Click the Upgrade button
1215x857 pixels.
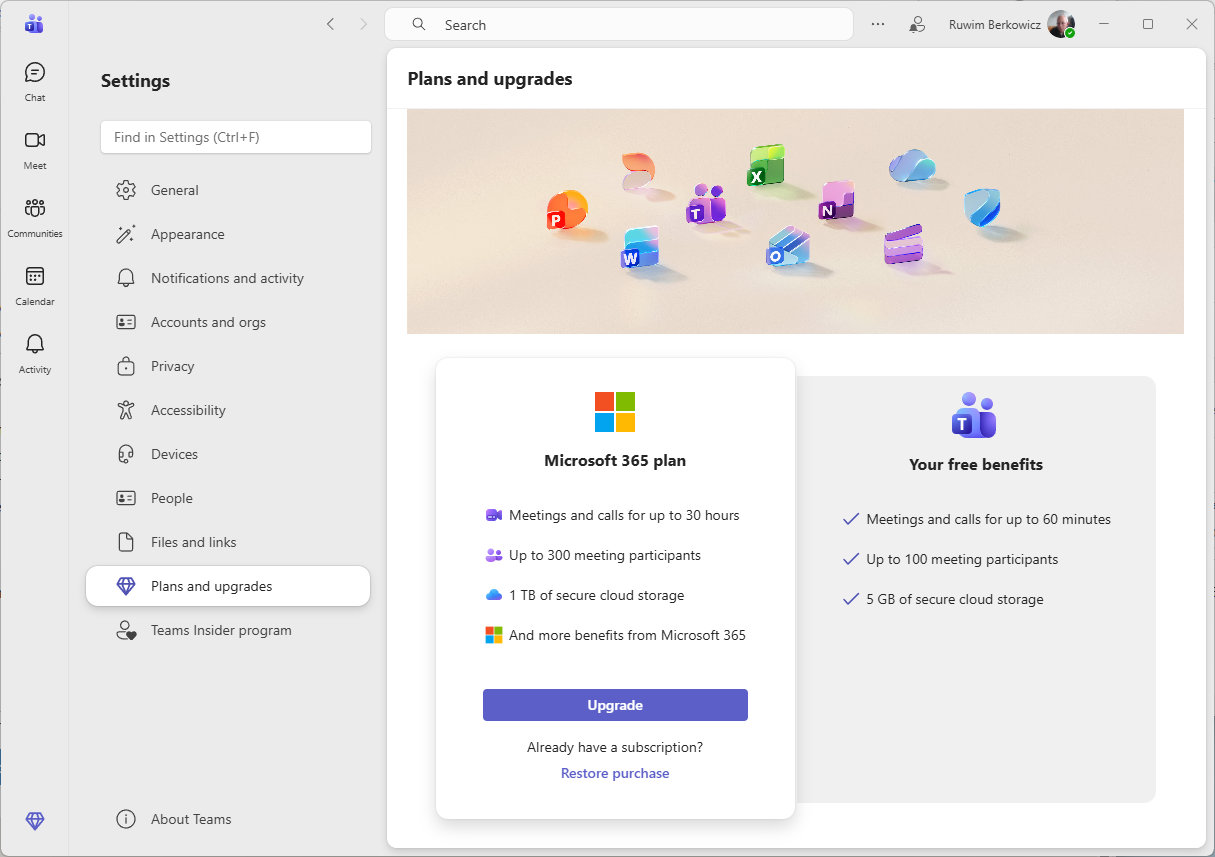614,705
